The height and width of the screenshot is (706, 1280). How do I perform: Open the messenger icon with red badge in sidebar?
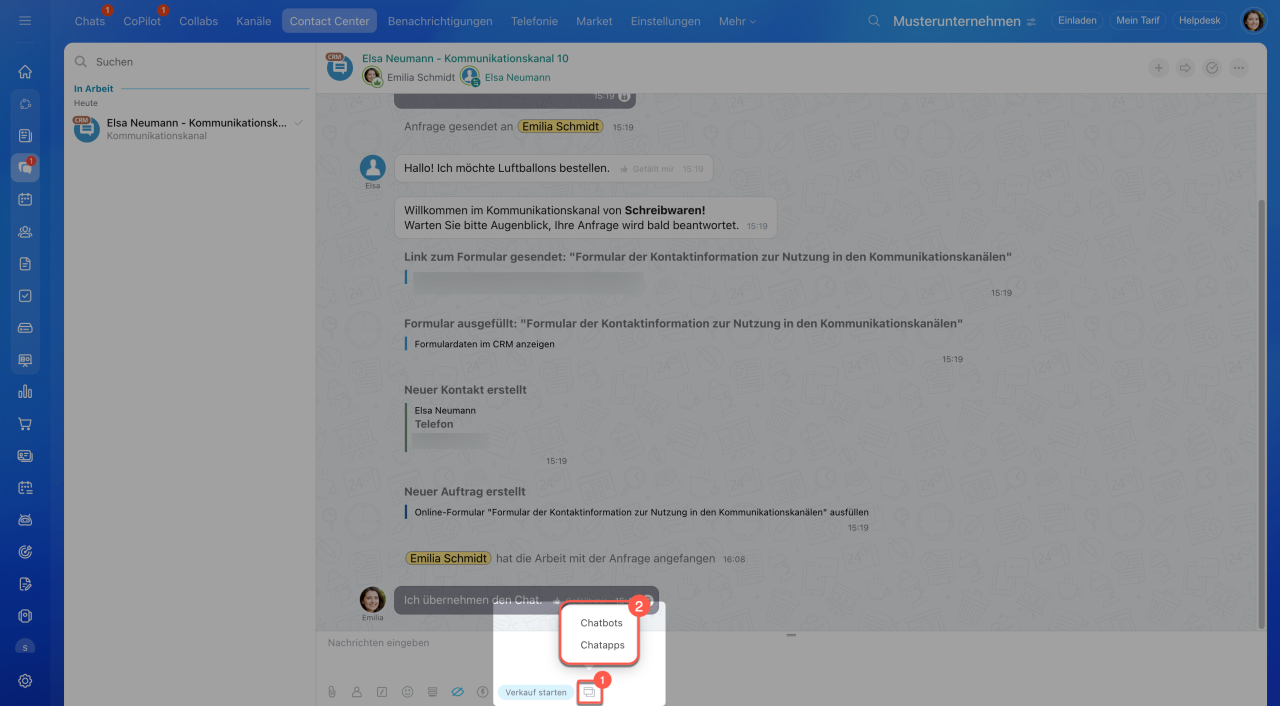point(25,168)
